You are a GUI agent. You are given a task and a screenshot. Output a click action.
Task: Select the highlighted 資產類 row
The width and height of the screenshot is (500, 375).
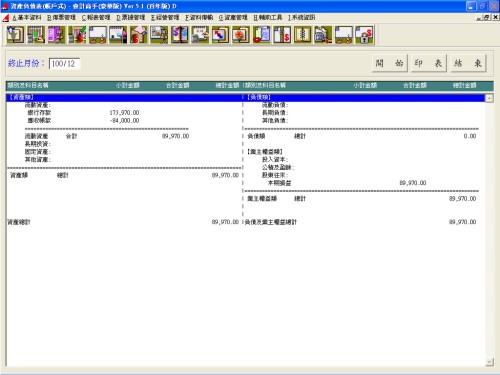(245, 97)
